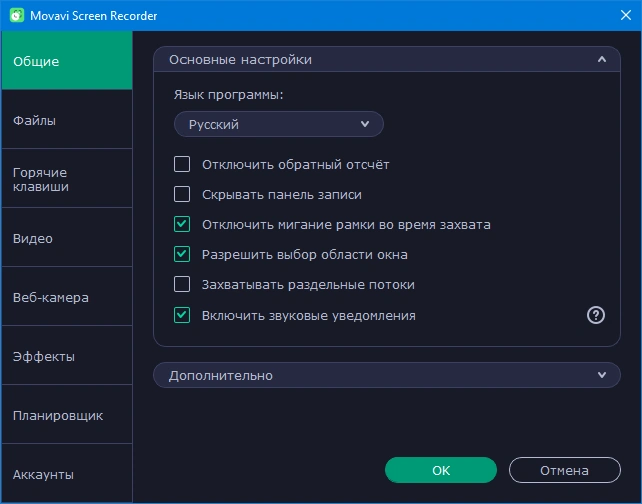Image resolution: width=642 pixels, height=504 pixels.
Task: Enable 'Захватывать раздельные потоки' checkbox
Action: click(182, 284)
